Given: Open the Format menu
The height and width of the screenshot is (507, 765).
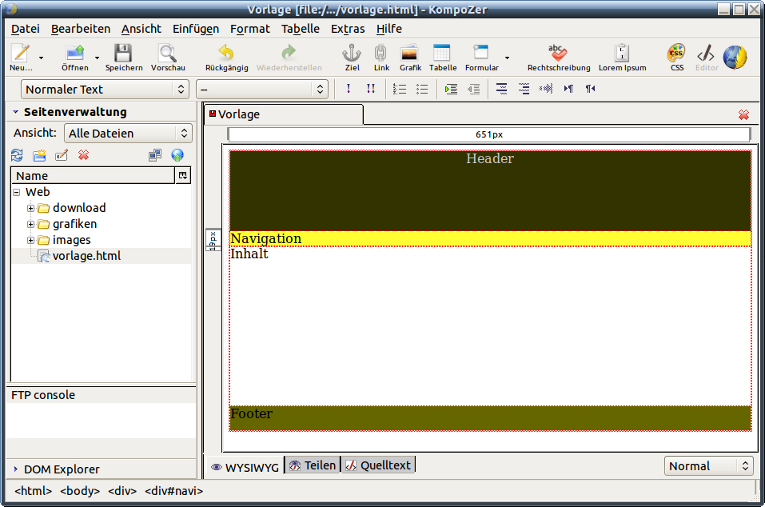Looking at the screenshot, I should tap(250, 29).
